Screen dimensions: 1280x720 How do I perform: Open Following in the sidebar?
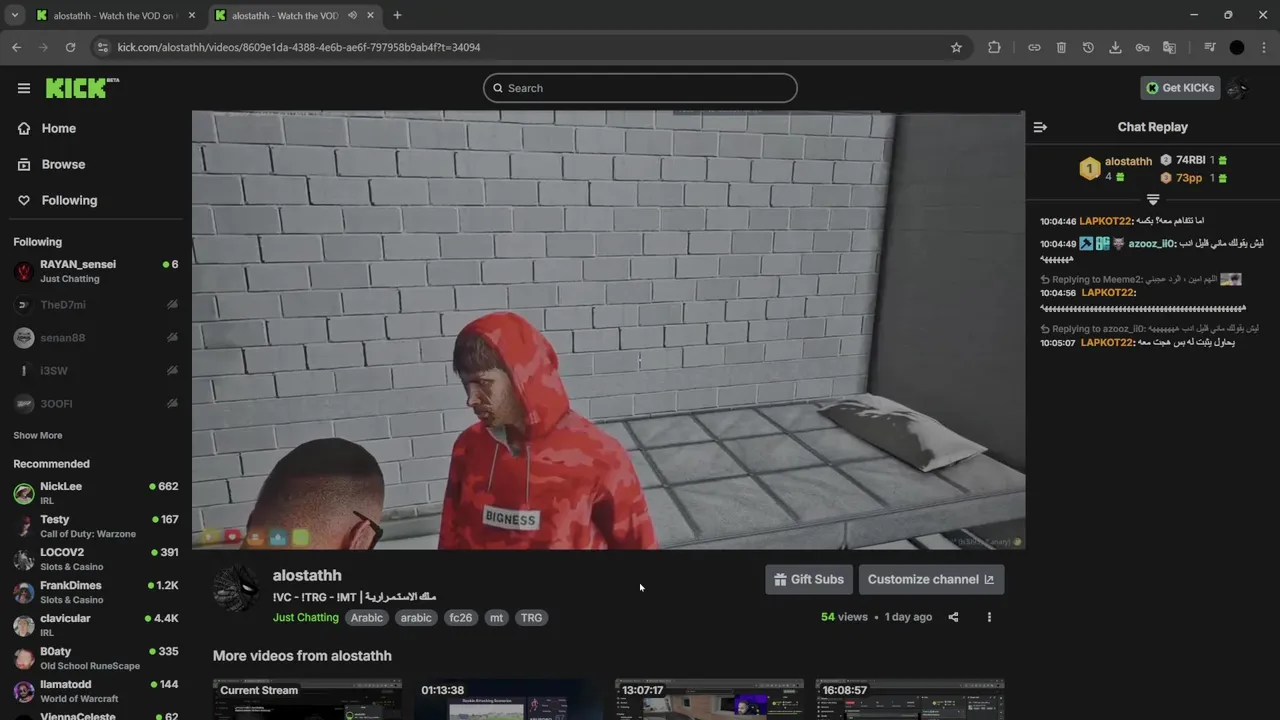tap(69, 200)
